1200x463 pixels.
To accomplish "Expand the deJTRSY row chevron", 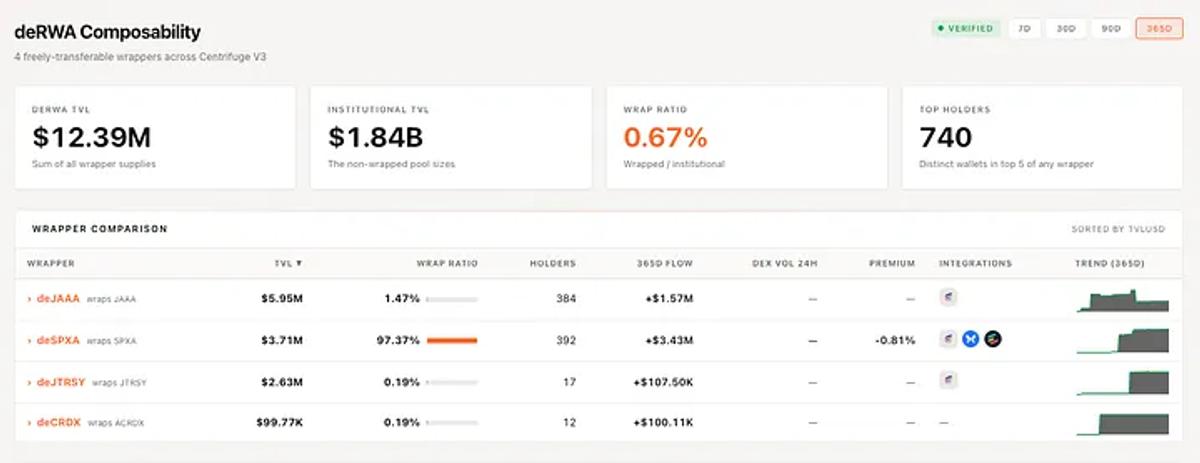I will tap(29, 381).
